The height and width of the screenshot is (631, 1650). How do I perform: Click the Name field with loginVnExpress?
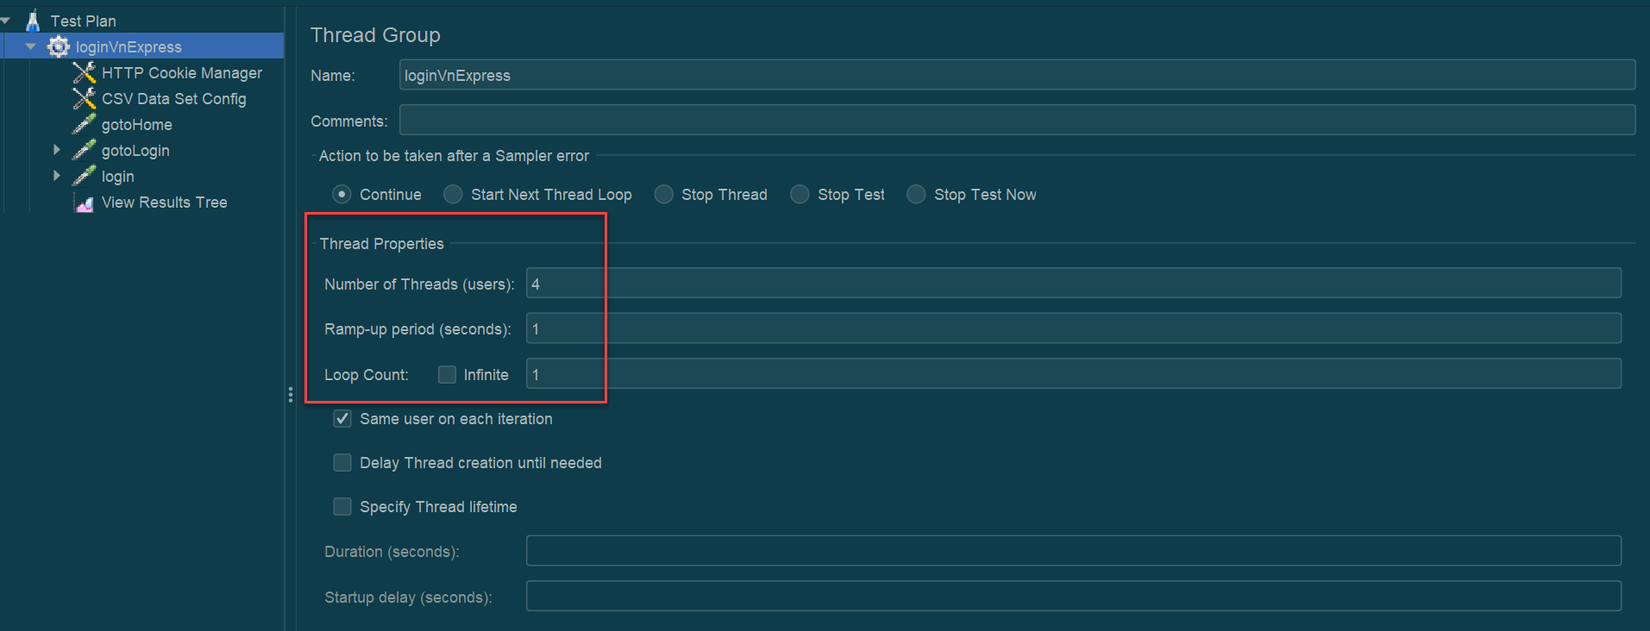pyautogui.click(x=1017, y=75)
